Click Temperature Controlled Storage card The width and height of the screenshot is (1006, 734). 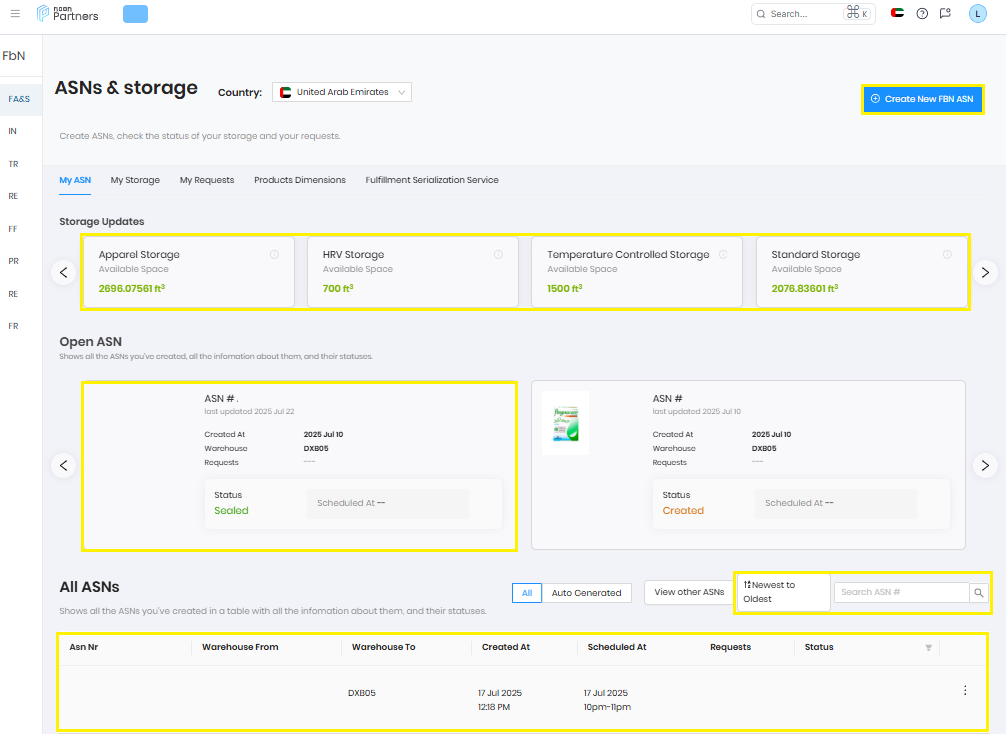tap(637, 272)
